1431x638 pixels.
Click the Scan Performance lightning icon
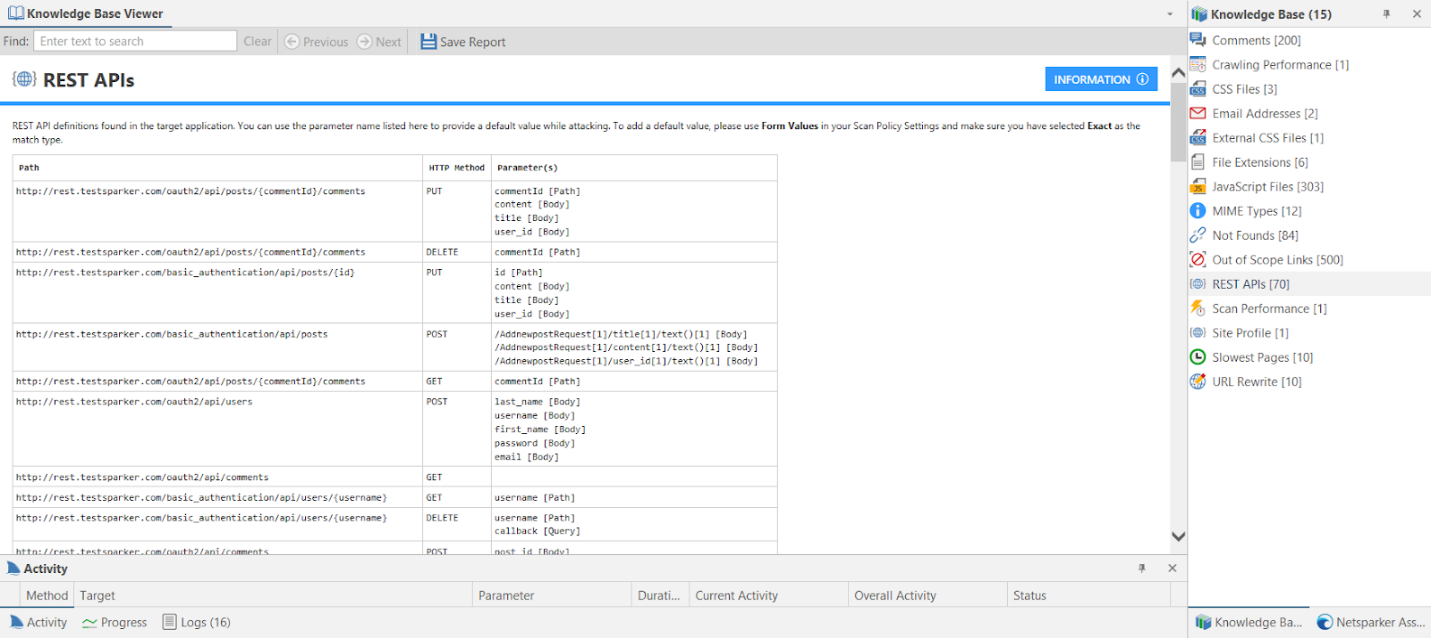click(1197, 308)
